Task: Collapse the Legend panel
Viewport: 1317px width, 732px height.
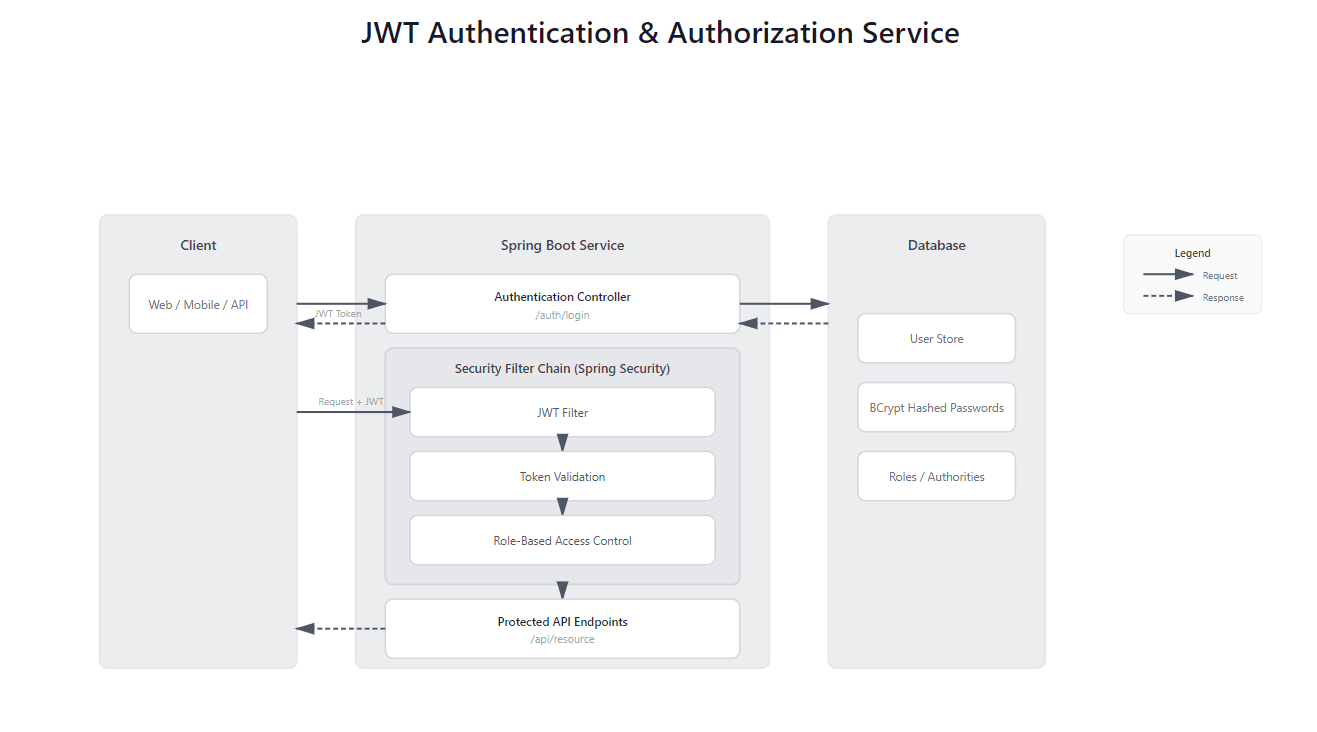Action: click(1192, 253)
